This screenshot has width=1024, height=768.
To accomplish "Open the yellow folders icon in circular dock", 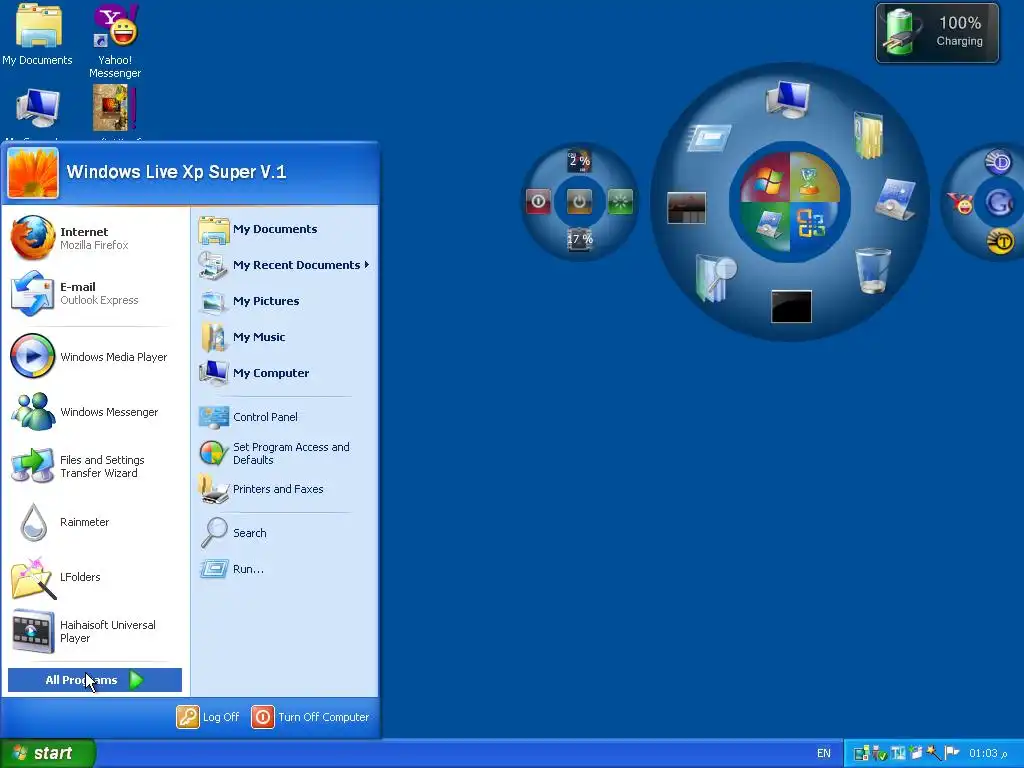I will coord(869,135).
